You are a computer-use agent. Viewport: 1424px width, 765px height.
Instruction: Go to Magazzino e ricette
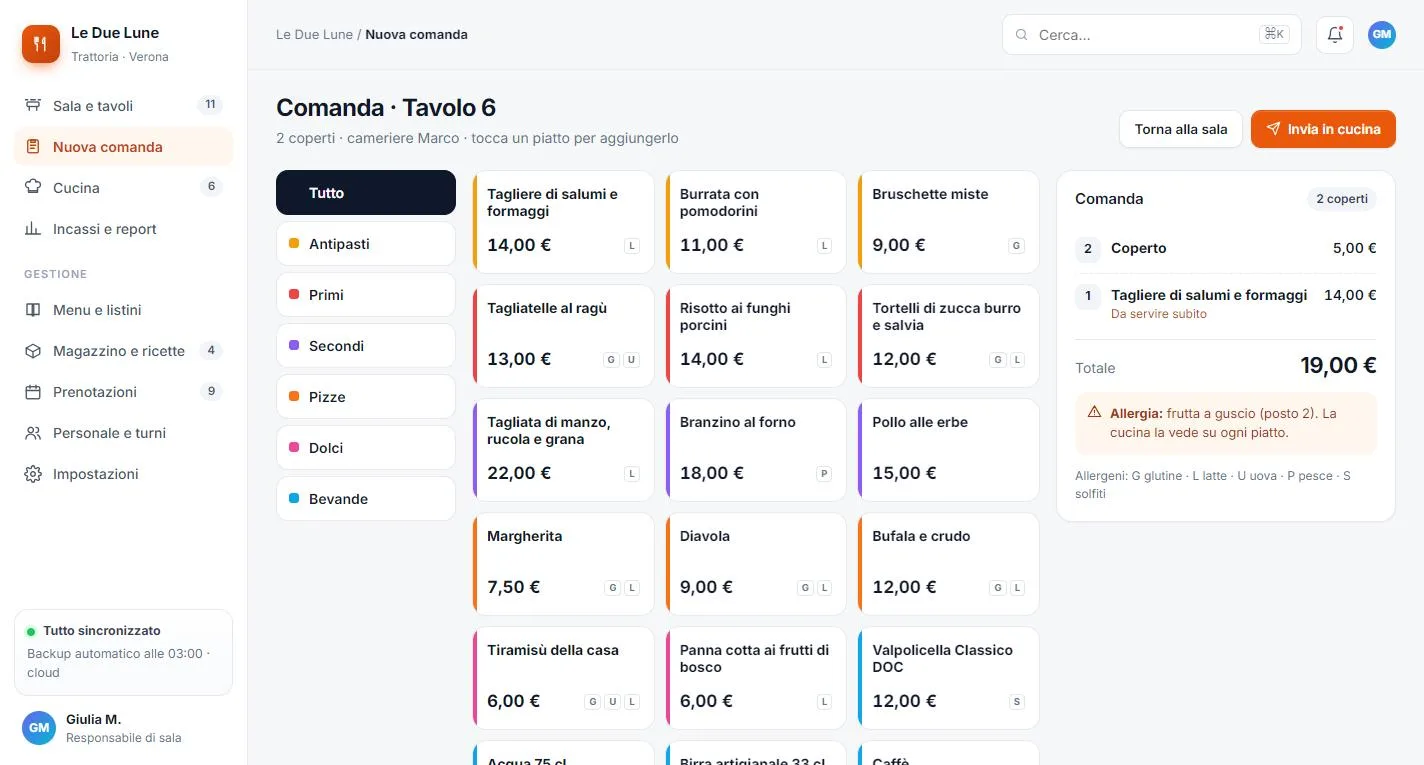[124, 351]
